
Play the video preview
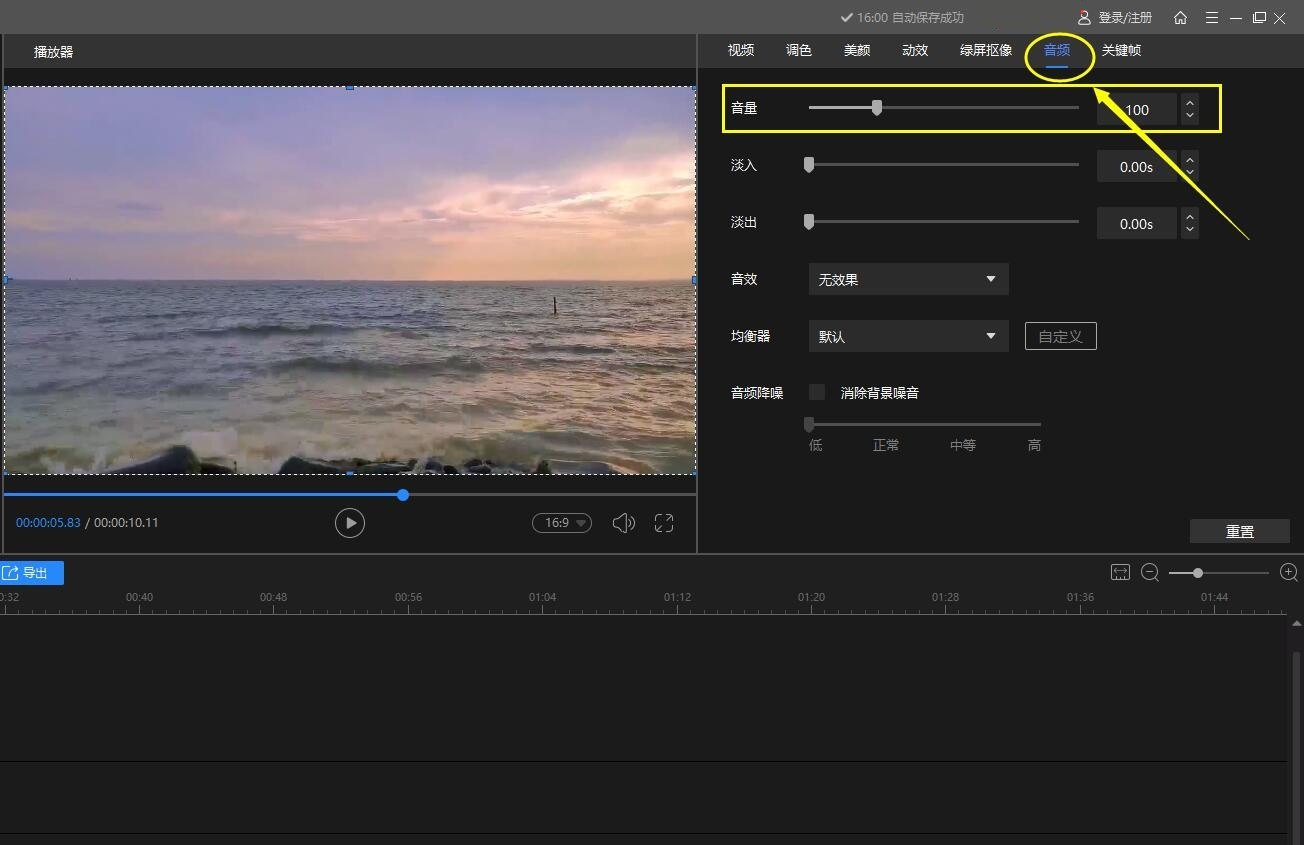pos(349,523)
